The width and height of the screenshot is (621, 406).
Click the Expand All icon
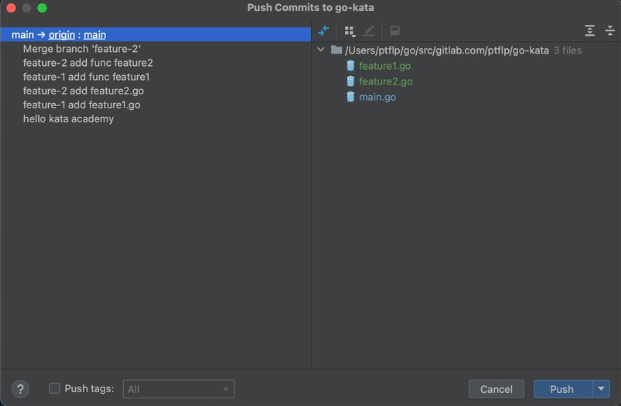coord(590,31)
